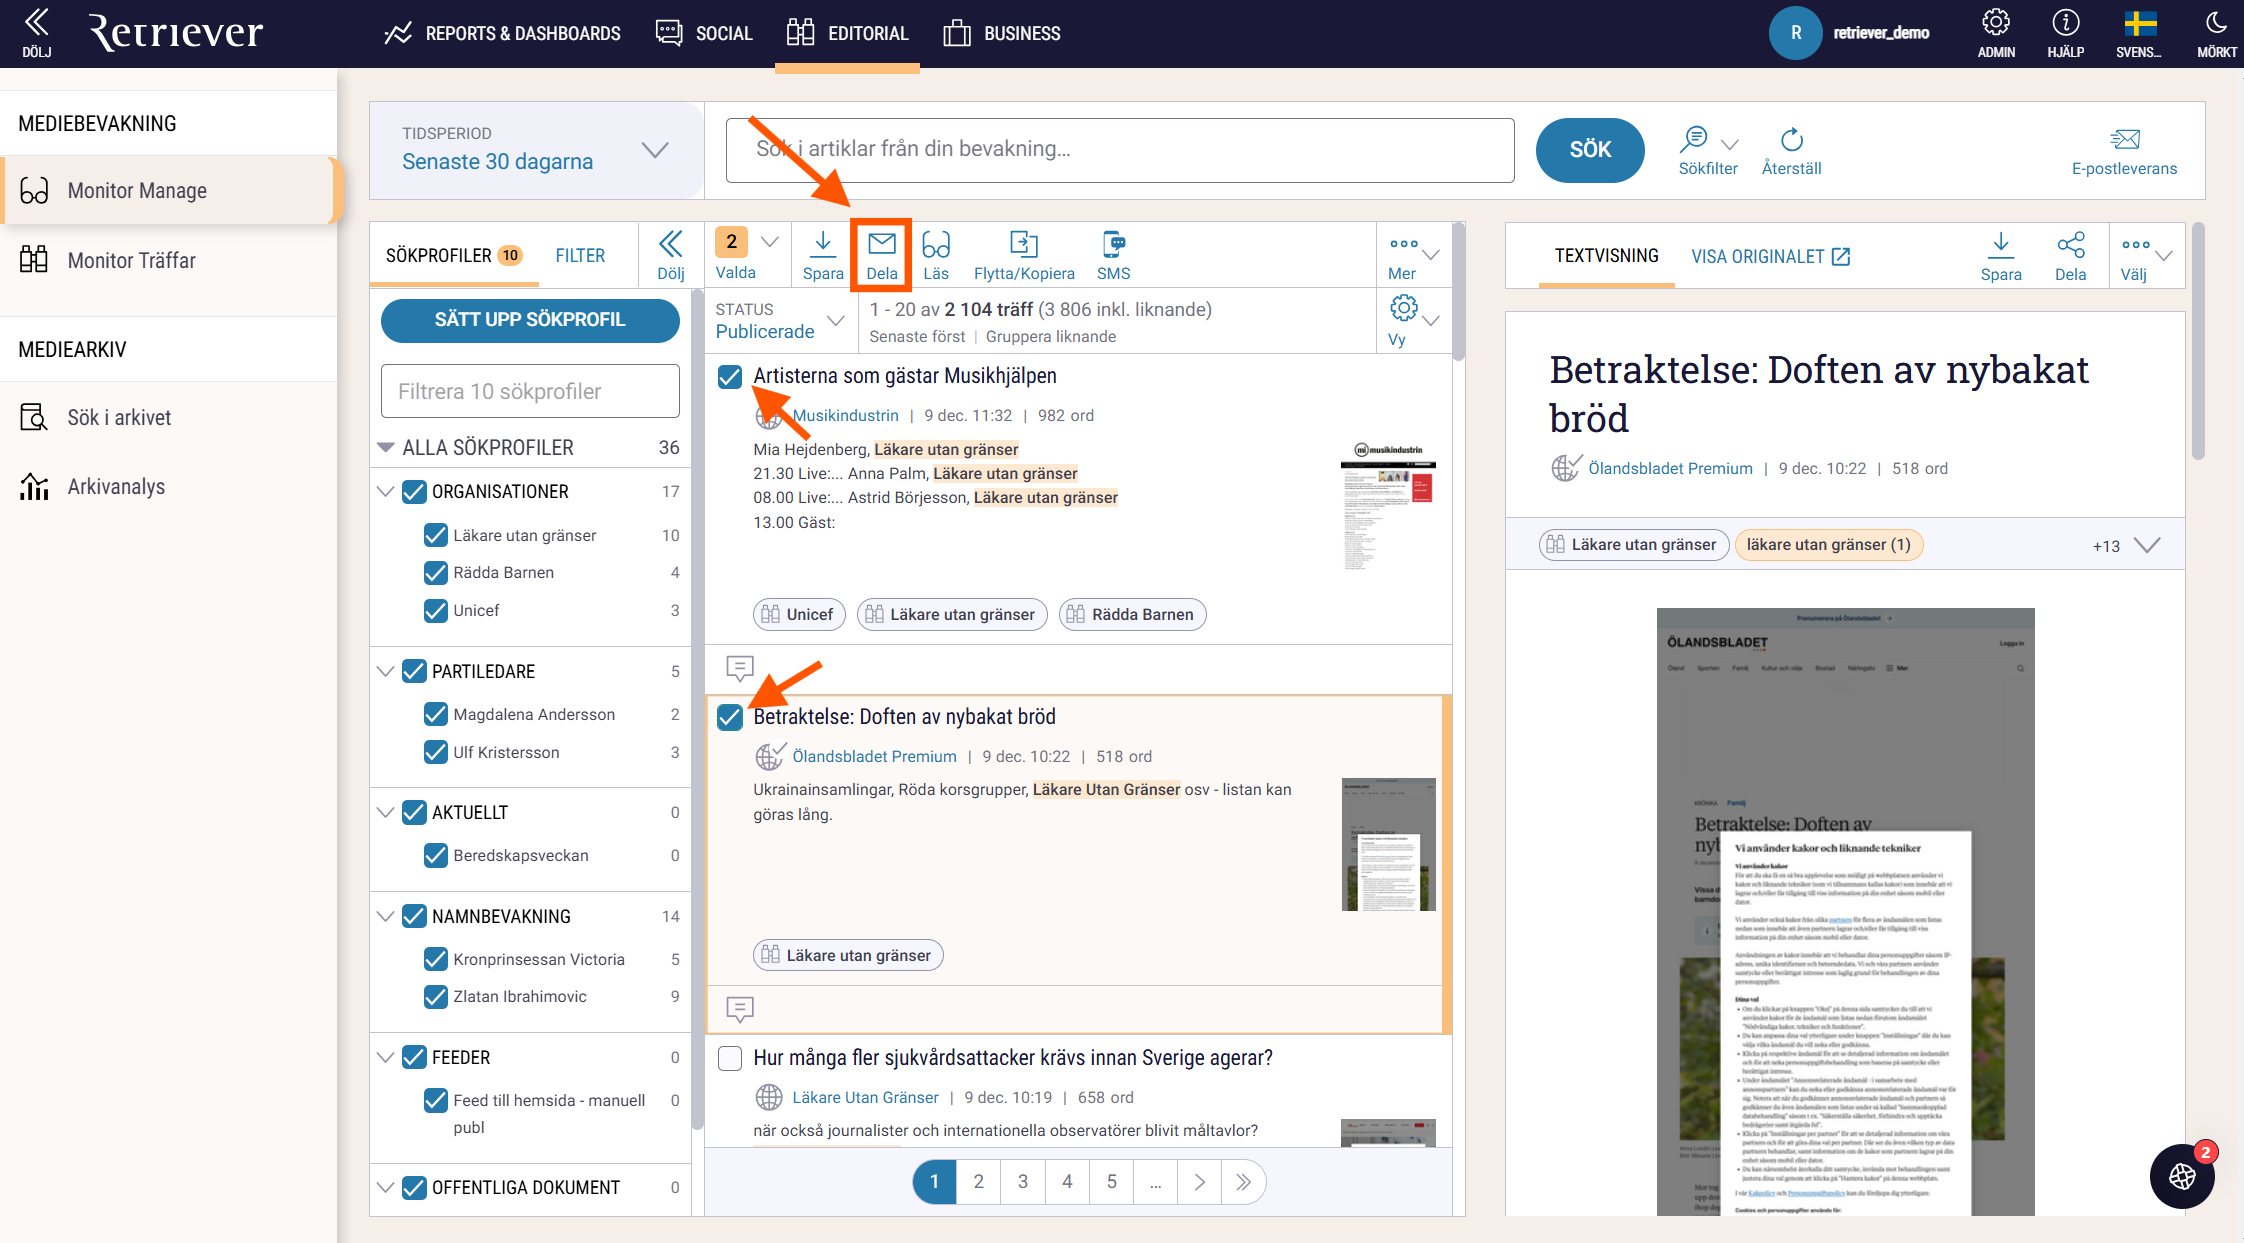The height and width of the screenshot is (1243, 2244).
Task: Click search field Sök i artiklar
Action: pyautogui.click(x=1120, y=150)
